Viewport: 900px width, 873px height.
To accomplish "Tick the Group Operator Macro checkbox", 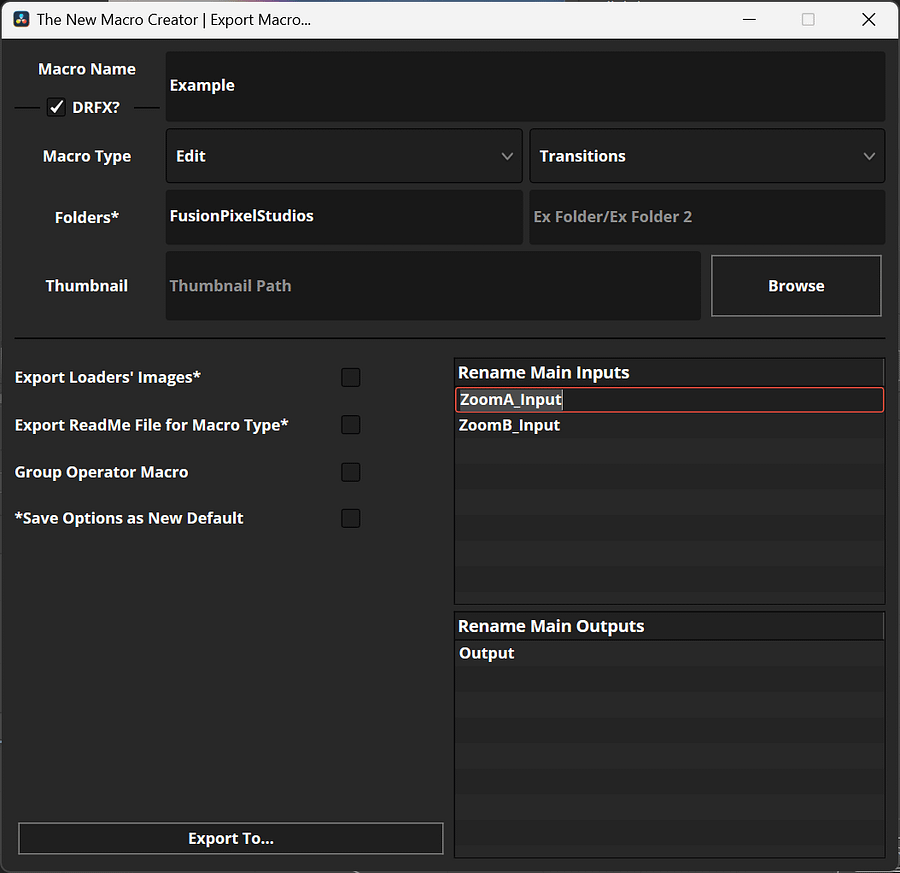I will point(351,472).
